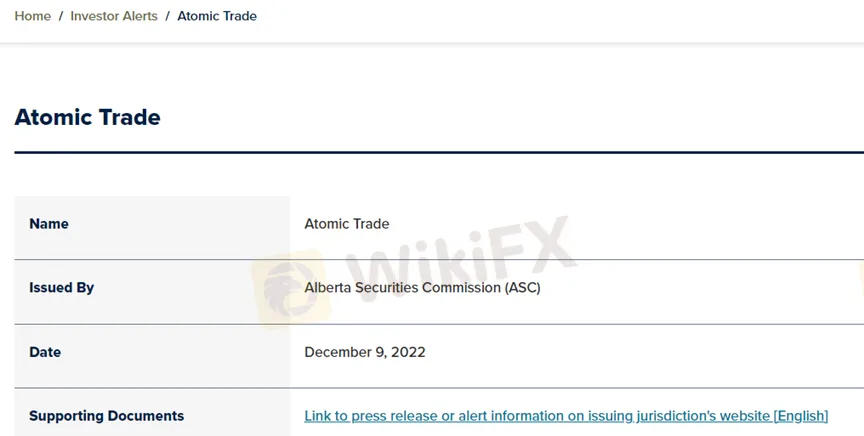This screenshot has height=436, width=864.
Task: Click the [English] tag in the documents link
Action: 800,416
